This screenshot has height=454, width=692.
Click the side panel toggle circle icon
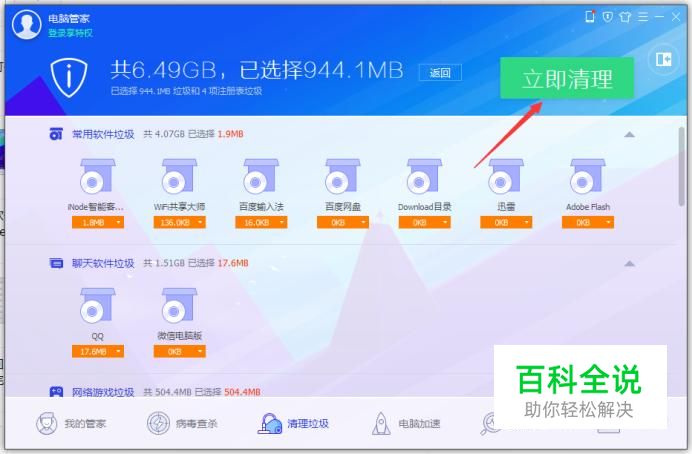tap(663, 59)
